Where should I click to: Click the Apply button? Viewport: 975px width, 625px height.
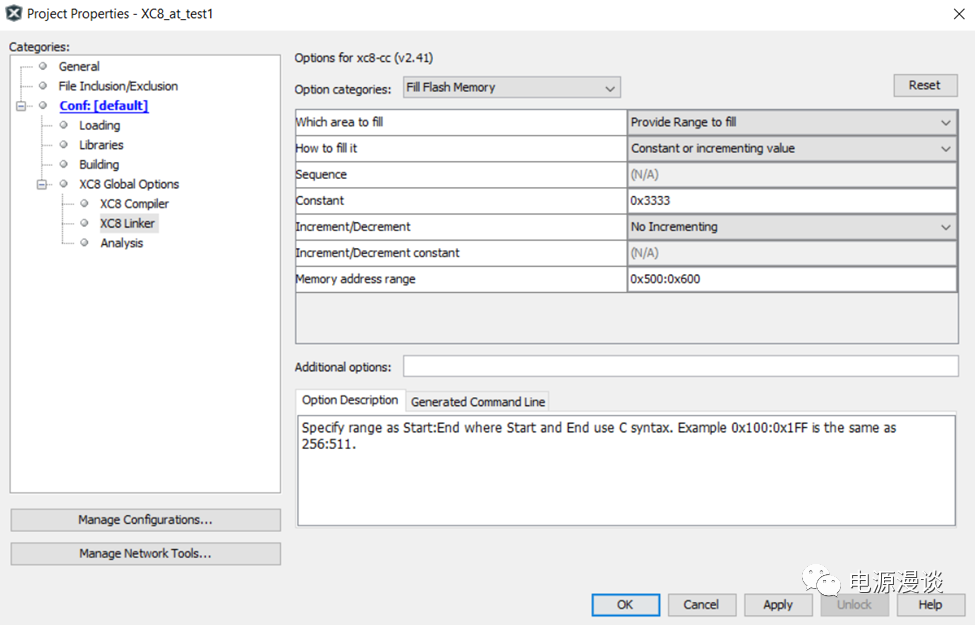[x=777, y=604]
